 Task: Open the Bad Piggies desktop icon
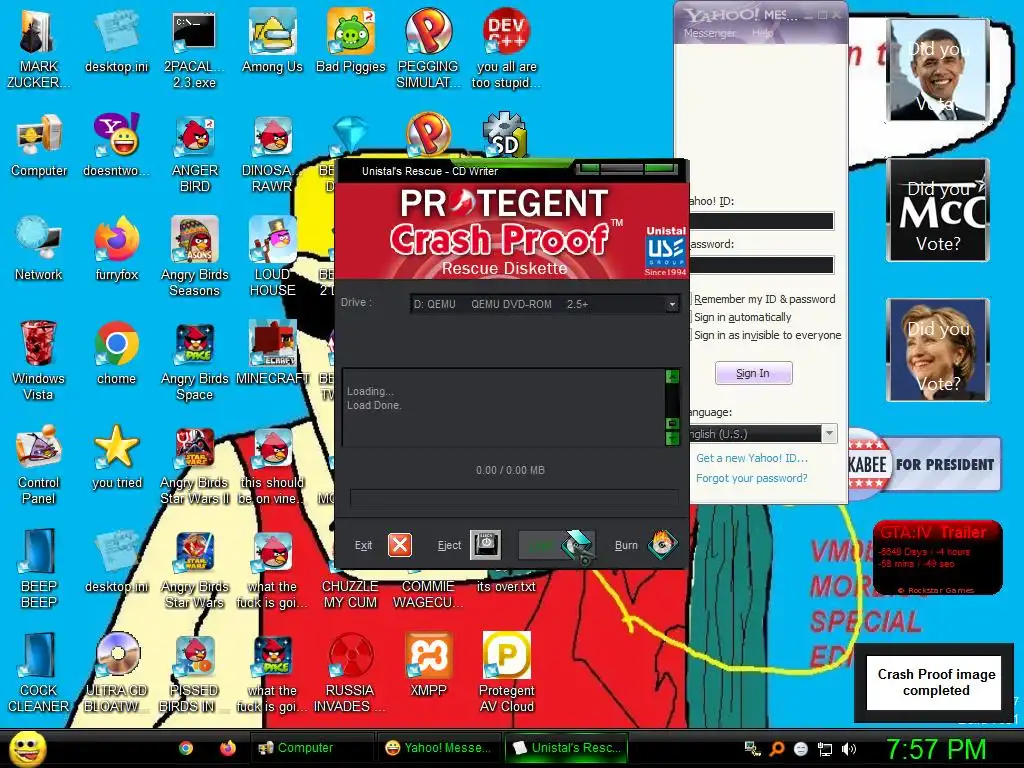351,42
